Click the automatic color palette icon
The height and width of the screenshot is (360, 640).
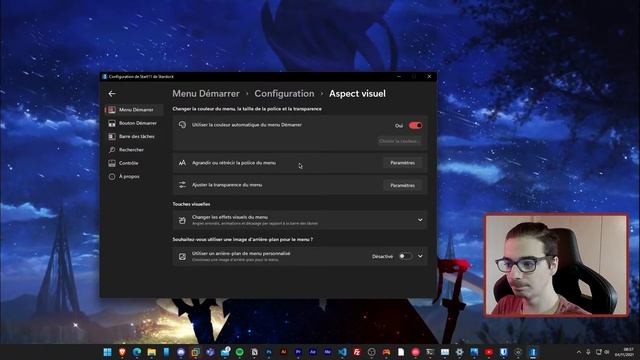click(x=182, y=125)
